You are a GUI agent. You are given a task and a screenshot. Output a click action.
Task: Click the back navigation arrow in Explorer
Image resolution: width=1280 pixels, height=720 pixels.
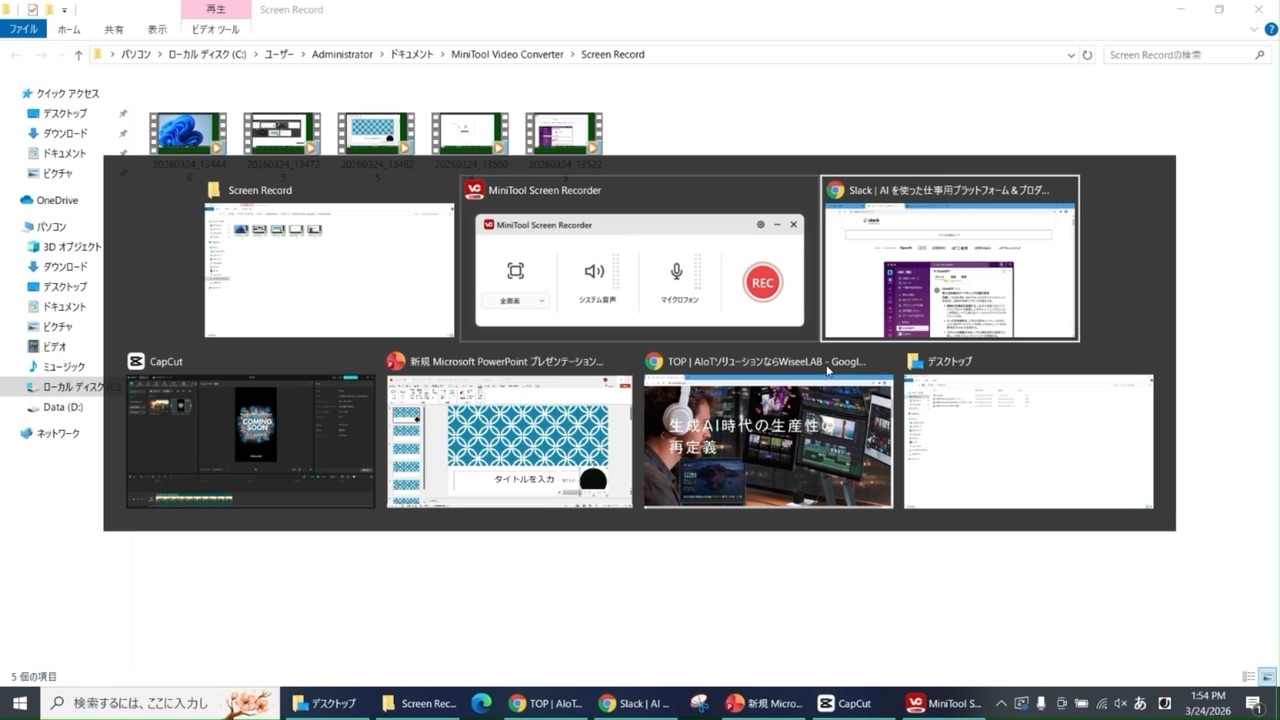16,55
